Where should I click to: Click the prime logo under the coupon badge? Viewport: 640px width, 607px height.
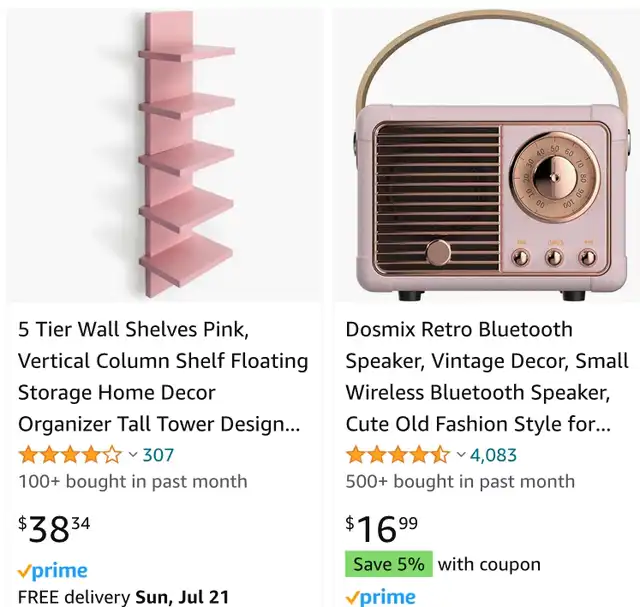click(x=380, y=598)
